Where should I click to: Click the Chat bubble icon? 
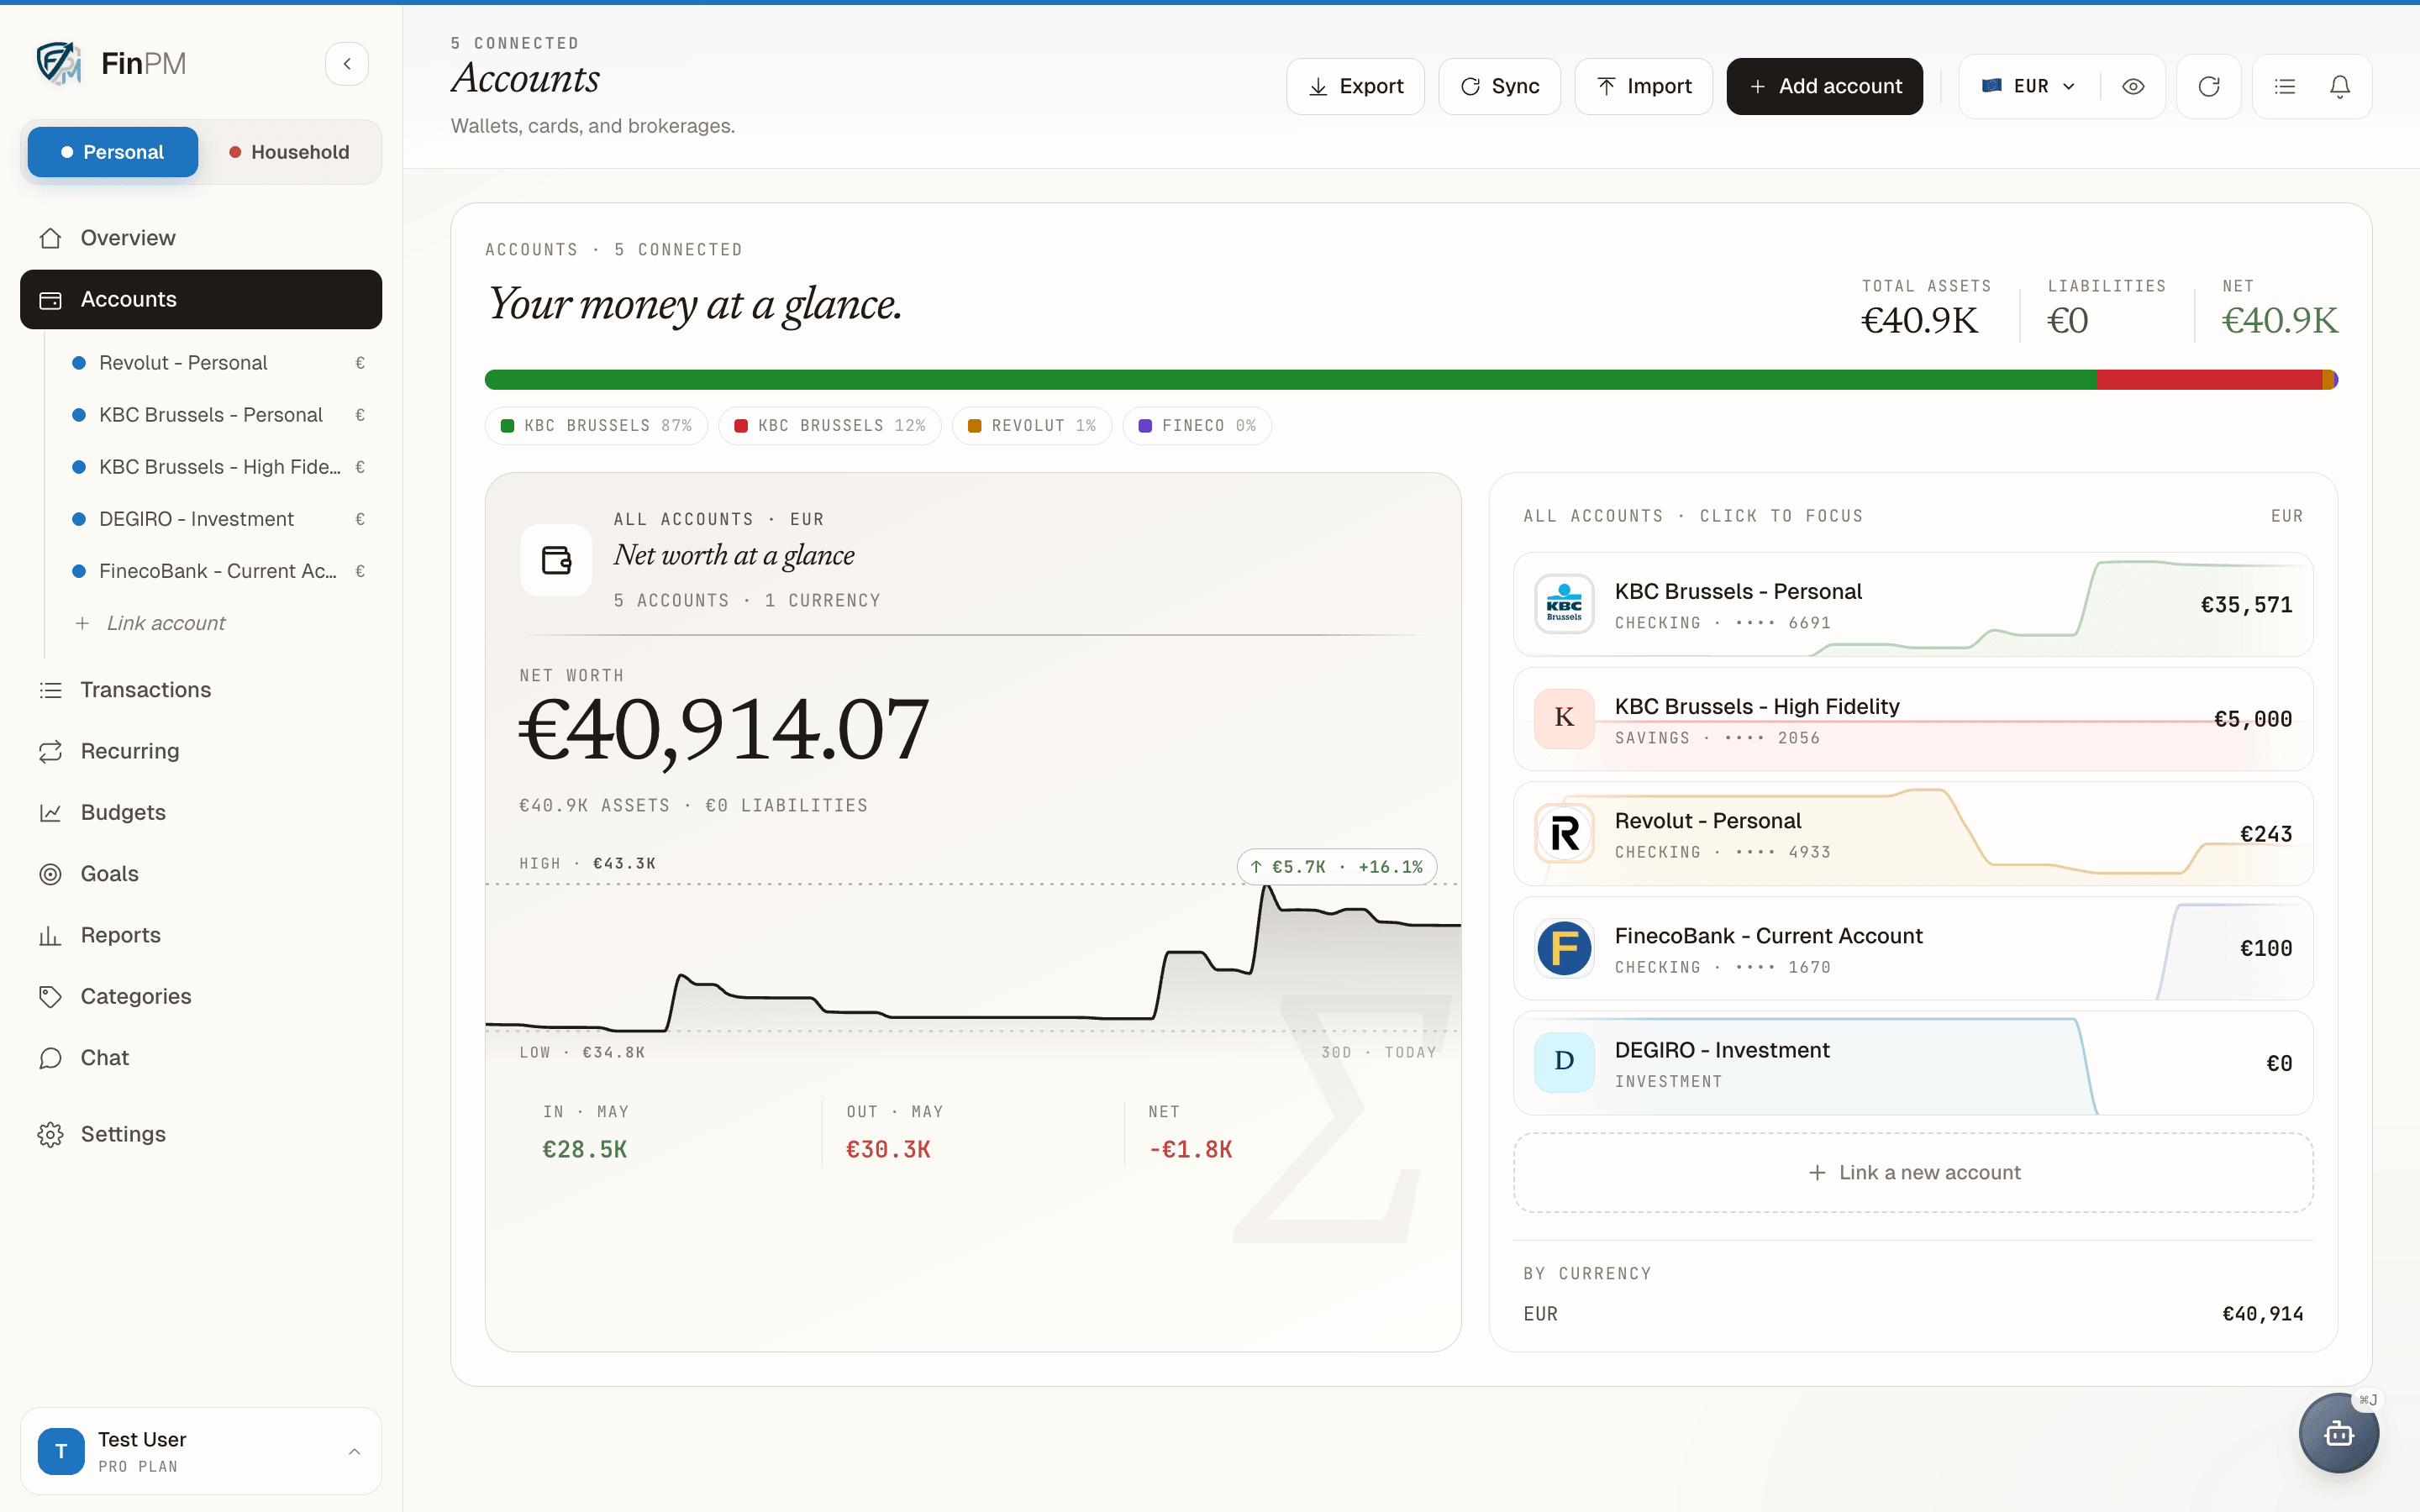click(x=50, y=1058)
